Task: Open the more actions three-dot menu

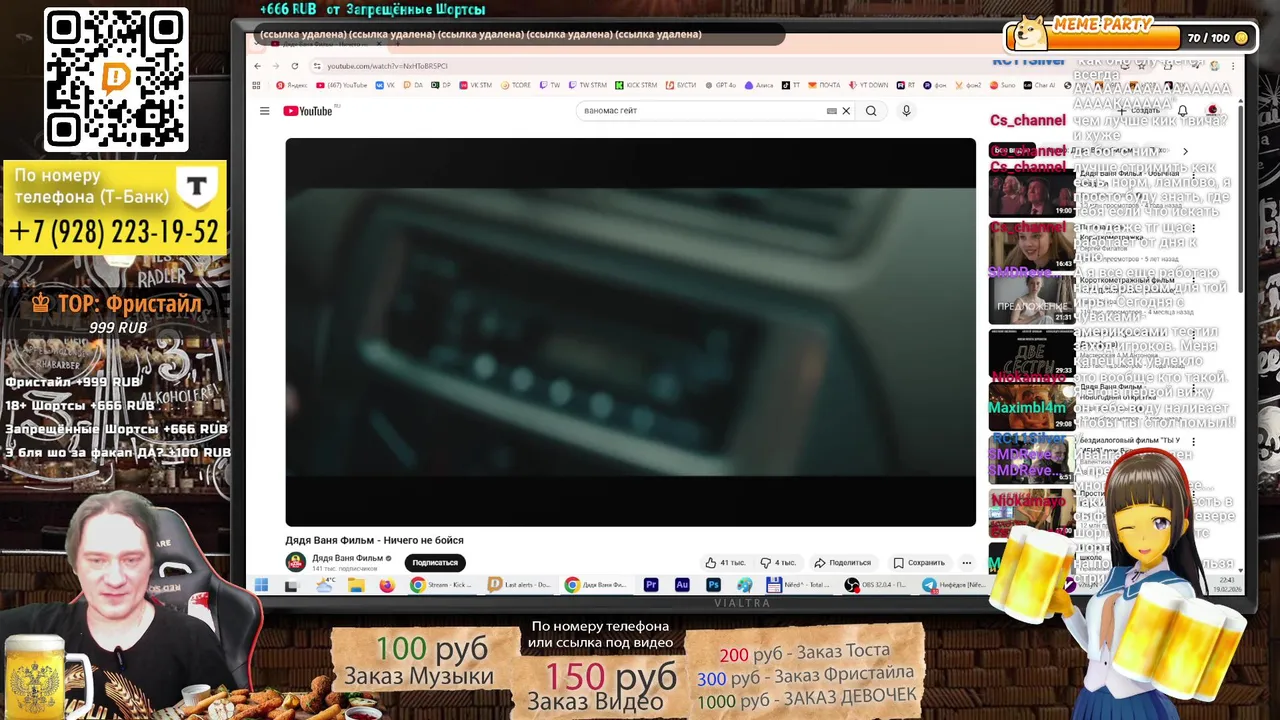Action: pos(966,562)
